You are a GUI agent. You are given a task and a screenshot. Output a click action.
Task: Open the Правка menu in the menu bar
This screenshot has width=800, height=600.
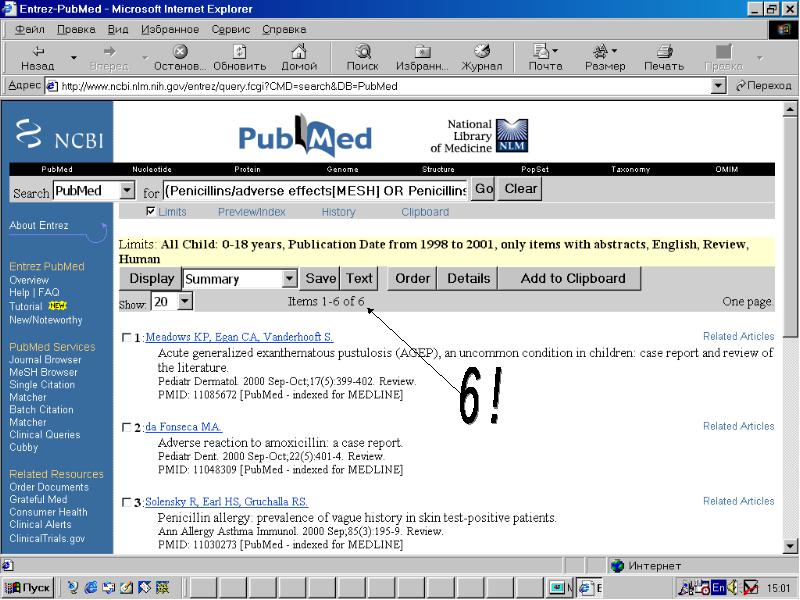tap(76, 30)
